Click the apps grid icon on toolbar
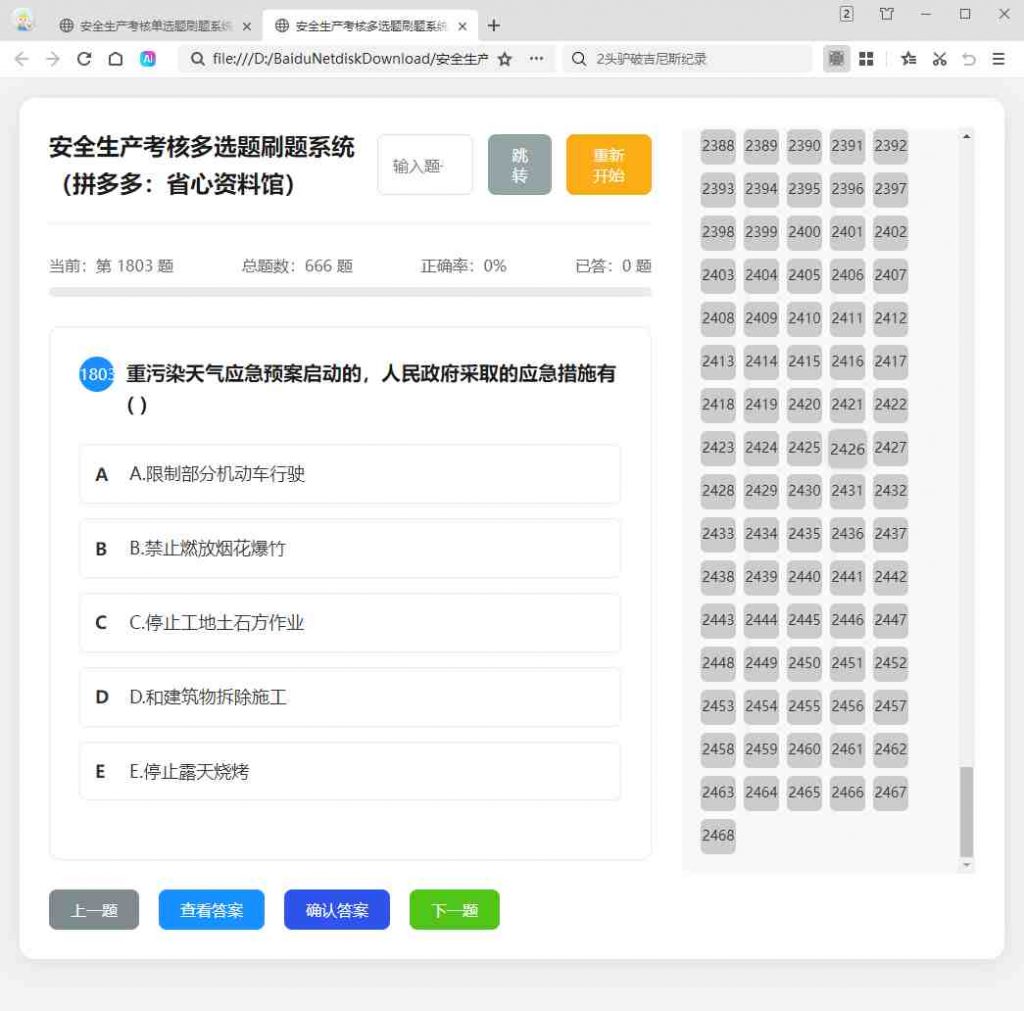1024x1011 pixels. click(866, 60)
